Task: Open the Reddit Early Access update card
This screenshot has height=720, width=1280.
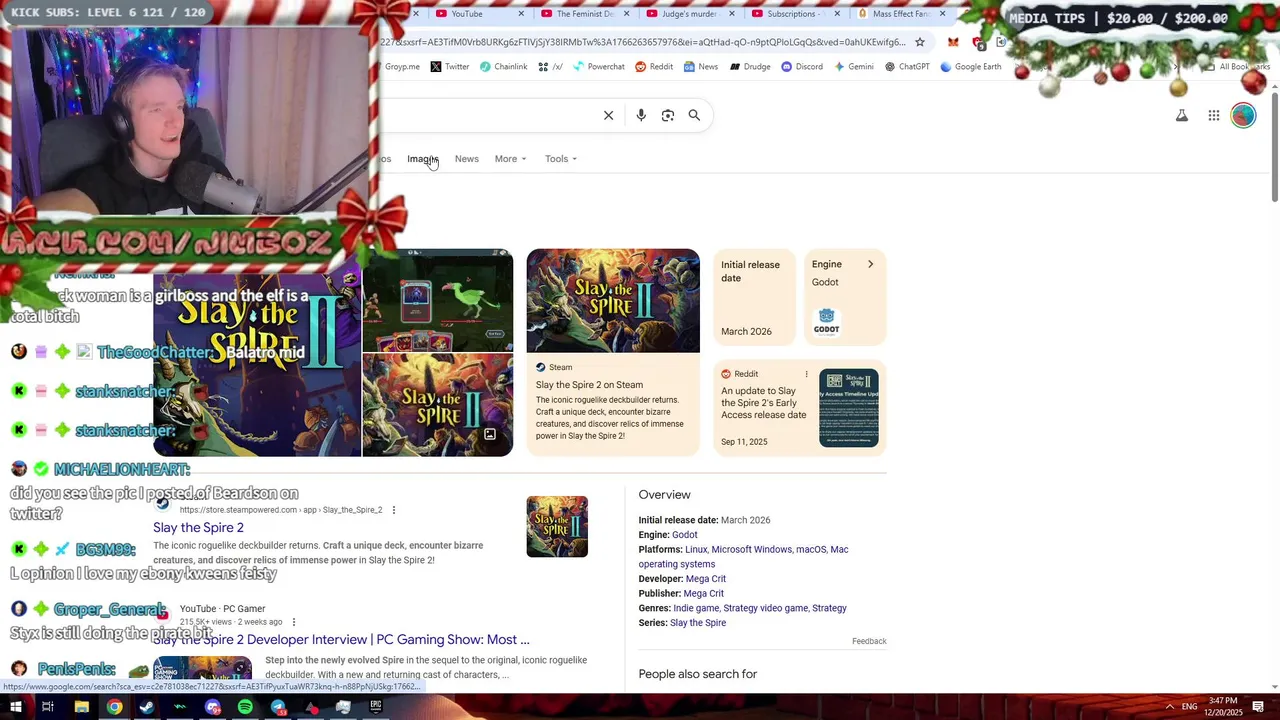Action: coord(800,408)
